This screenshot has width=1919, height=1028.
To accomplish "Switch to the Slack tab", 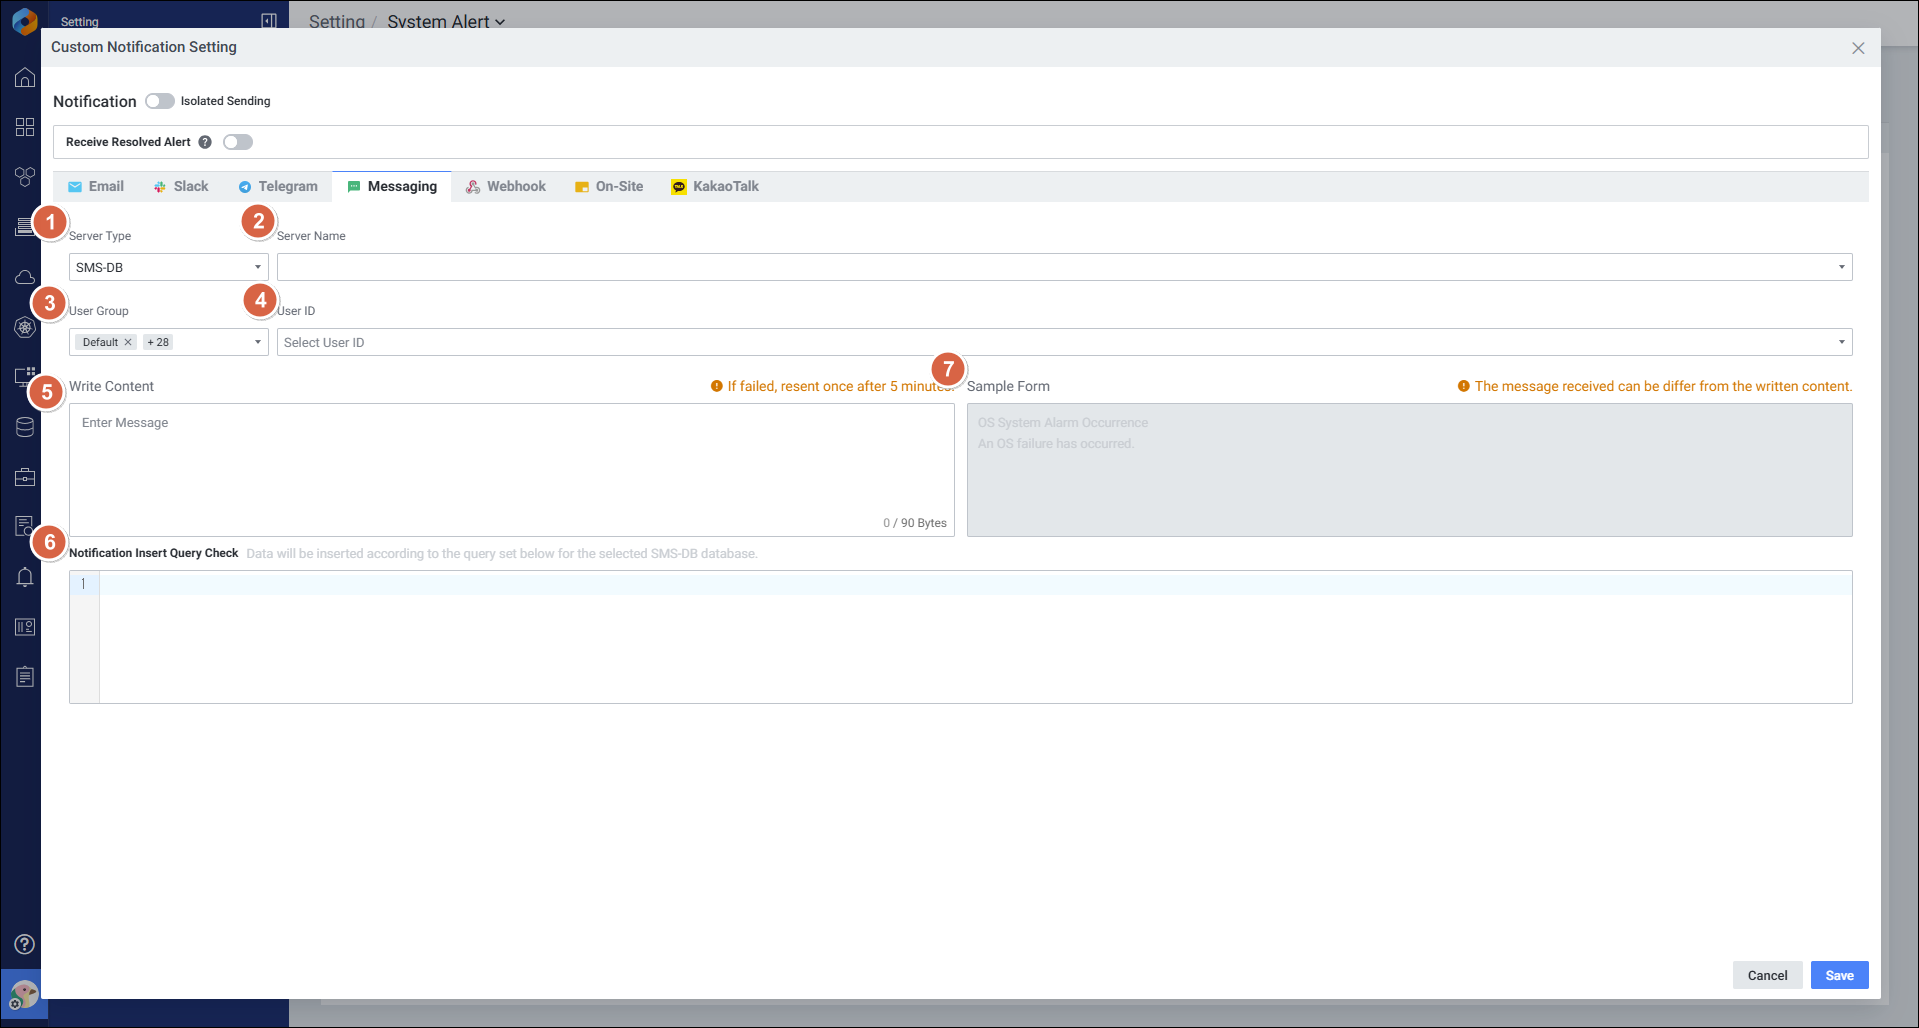I will click(181, 187).
